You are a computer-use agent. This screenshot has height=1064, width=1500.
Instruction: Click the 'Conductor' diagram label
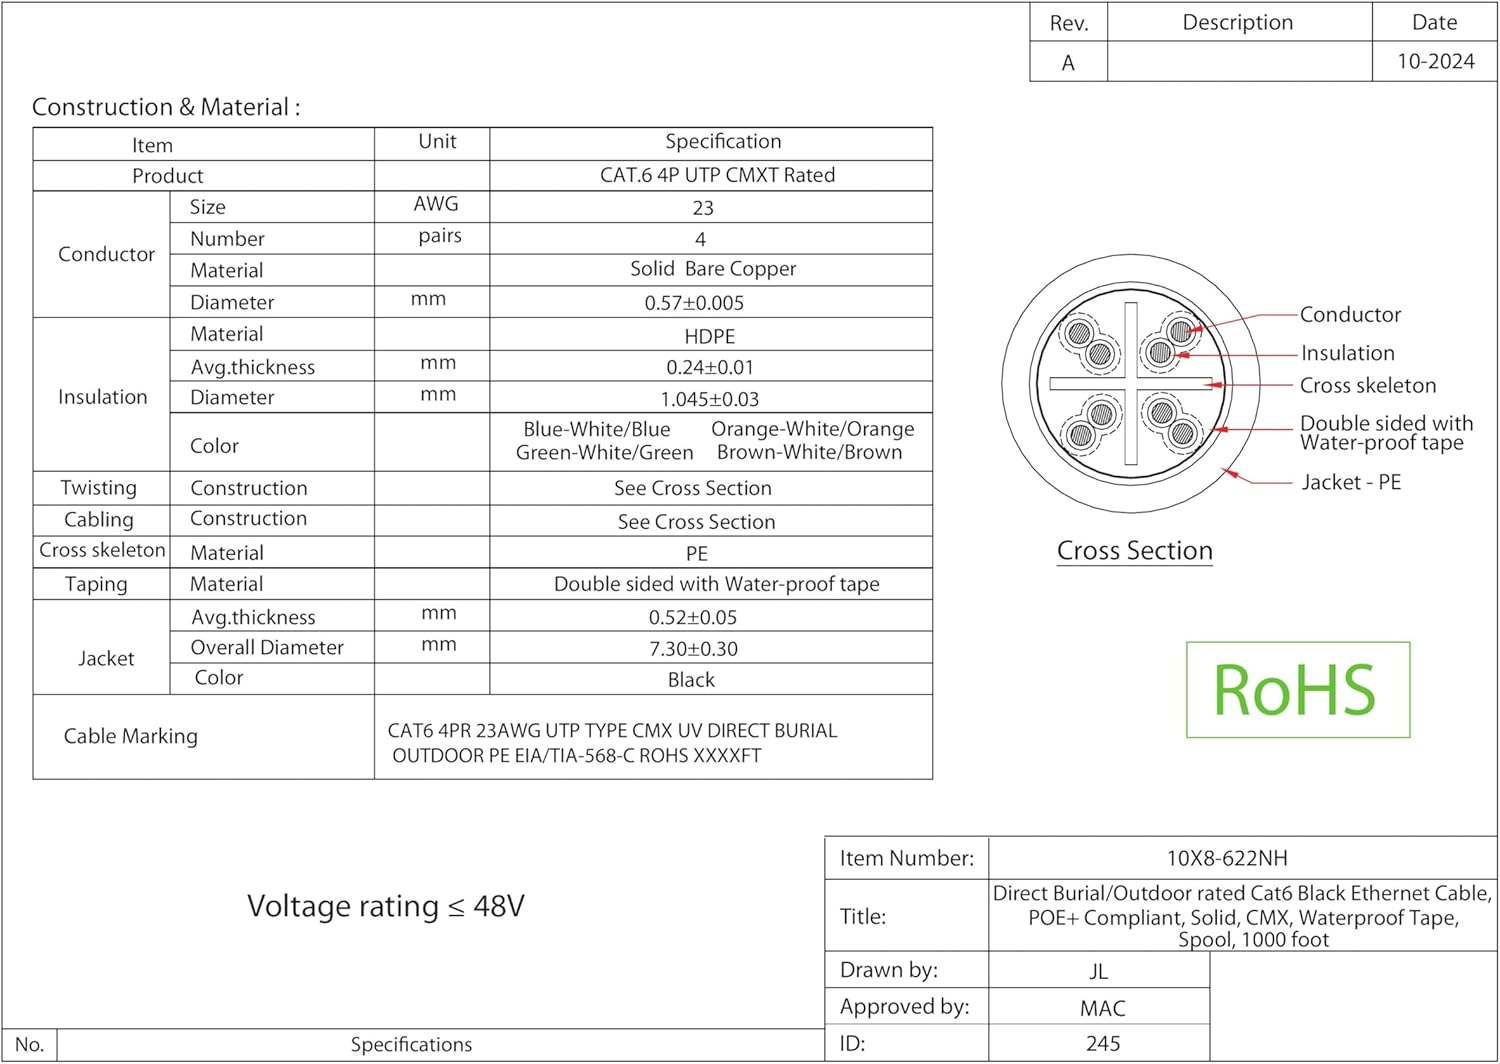click(1350, 315)
